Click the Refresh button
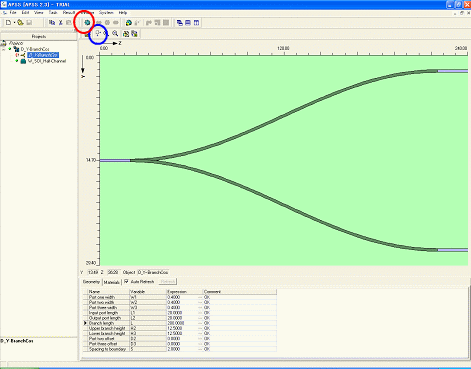The width and height of the screenshot is (471, 369). [x=167, y=282]
